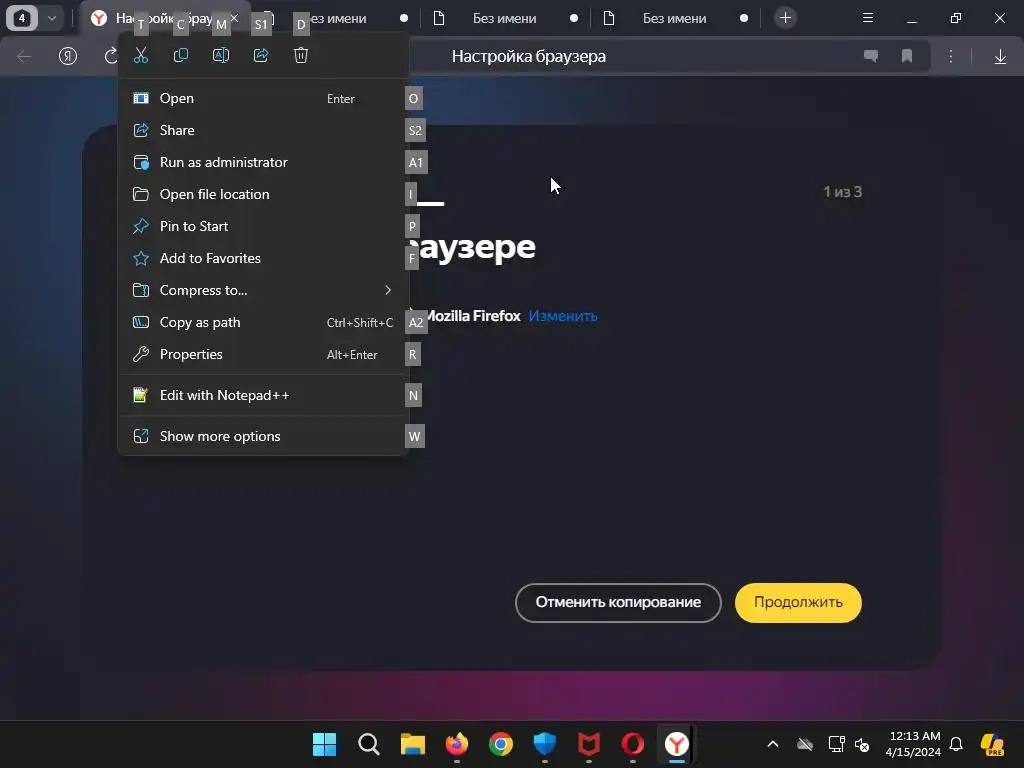This screenshot has width=1024, height=768.
Task: Select Pin to Start
Action: (263, 227)
